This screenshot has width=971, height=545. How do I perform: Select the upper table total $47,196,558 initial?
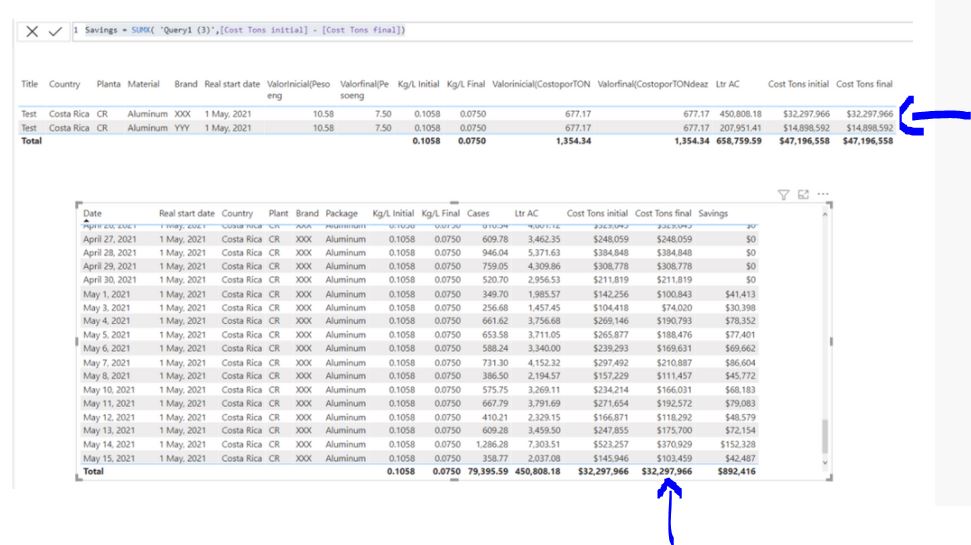tap(804, 141)
